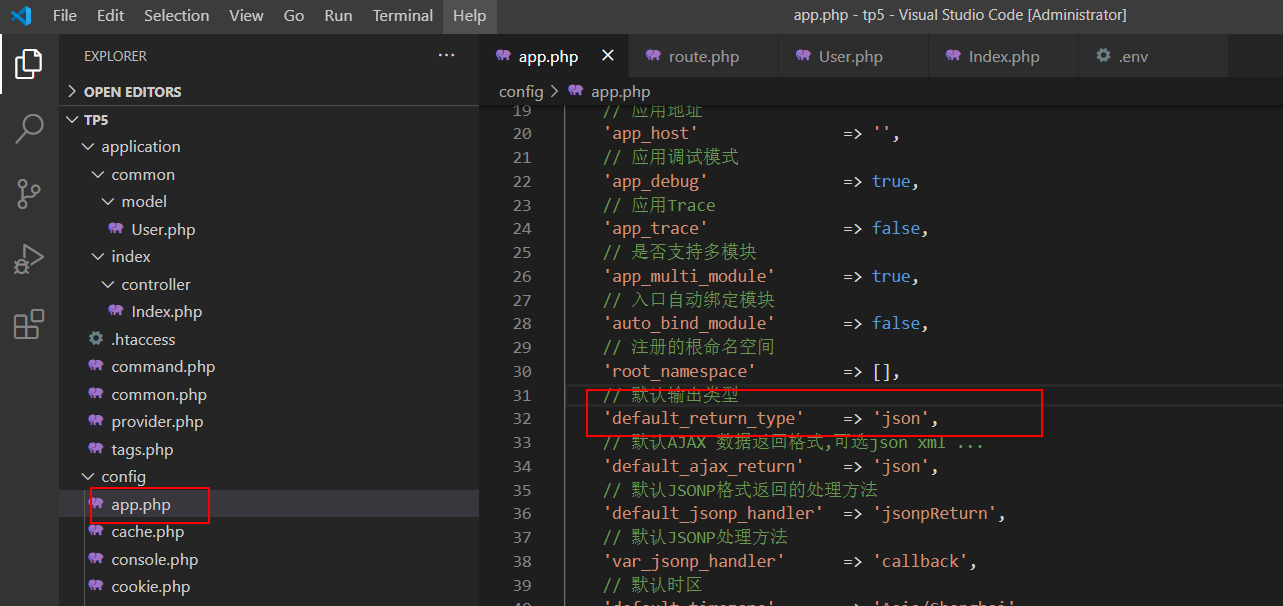Viewport: 1283px width, 606px height.
Task: Open Explorer more actions ellipsis
Action: click(447, 56)
